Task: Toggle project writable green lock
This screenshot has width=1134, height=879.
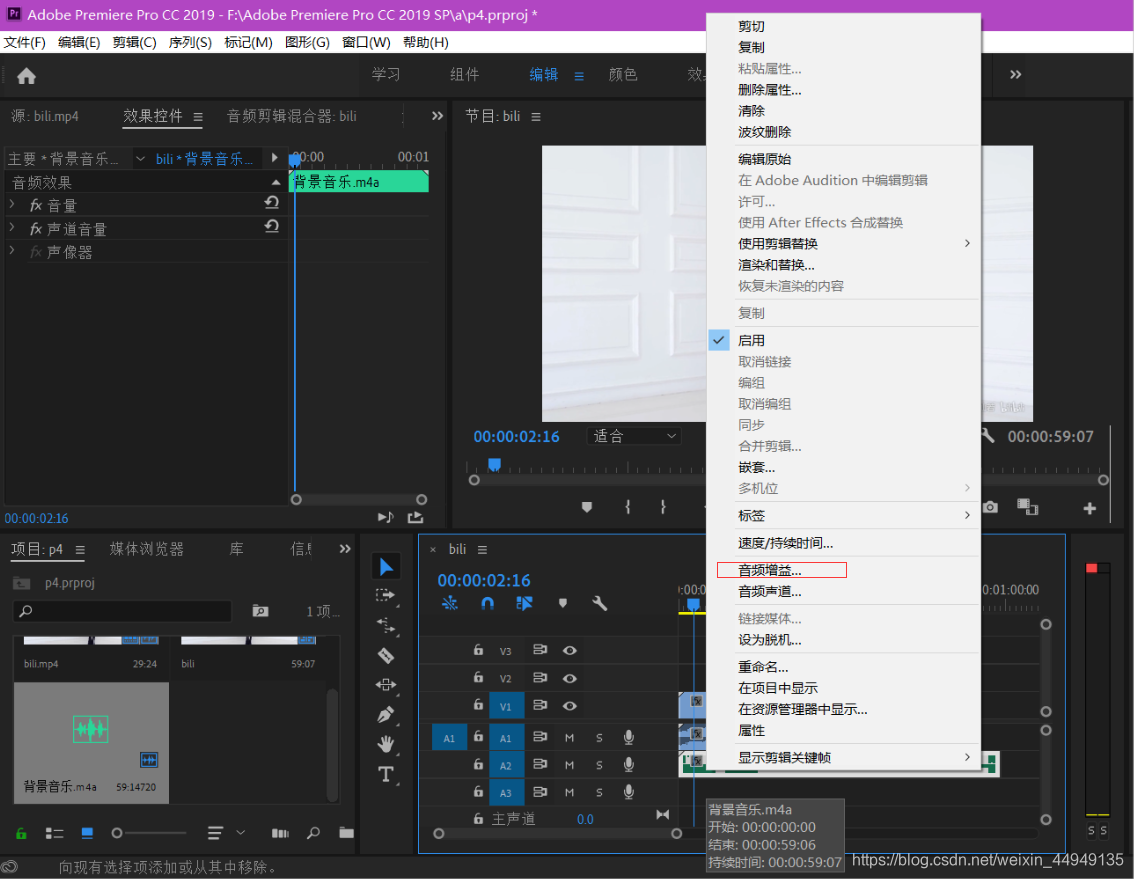Action: (21, 833)
